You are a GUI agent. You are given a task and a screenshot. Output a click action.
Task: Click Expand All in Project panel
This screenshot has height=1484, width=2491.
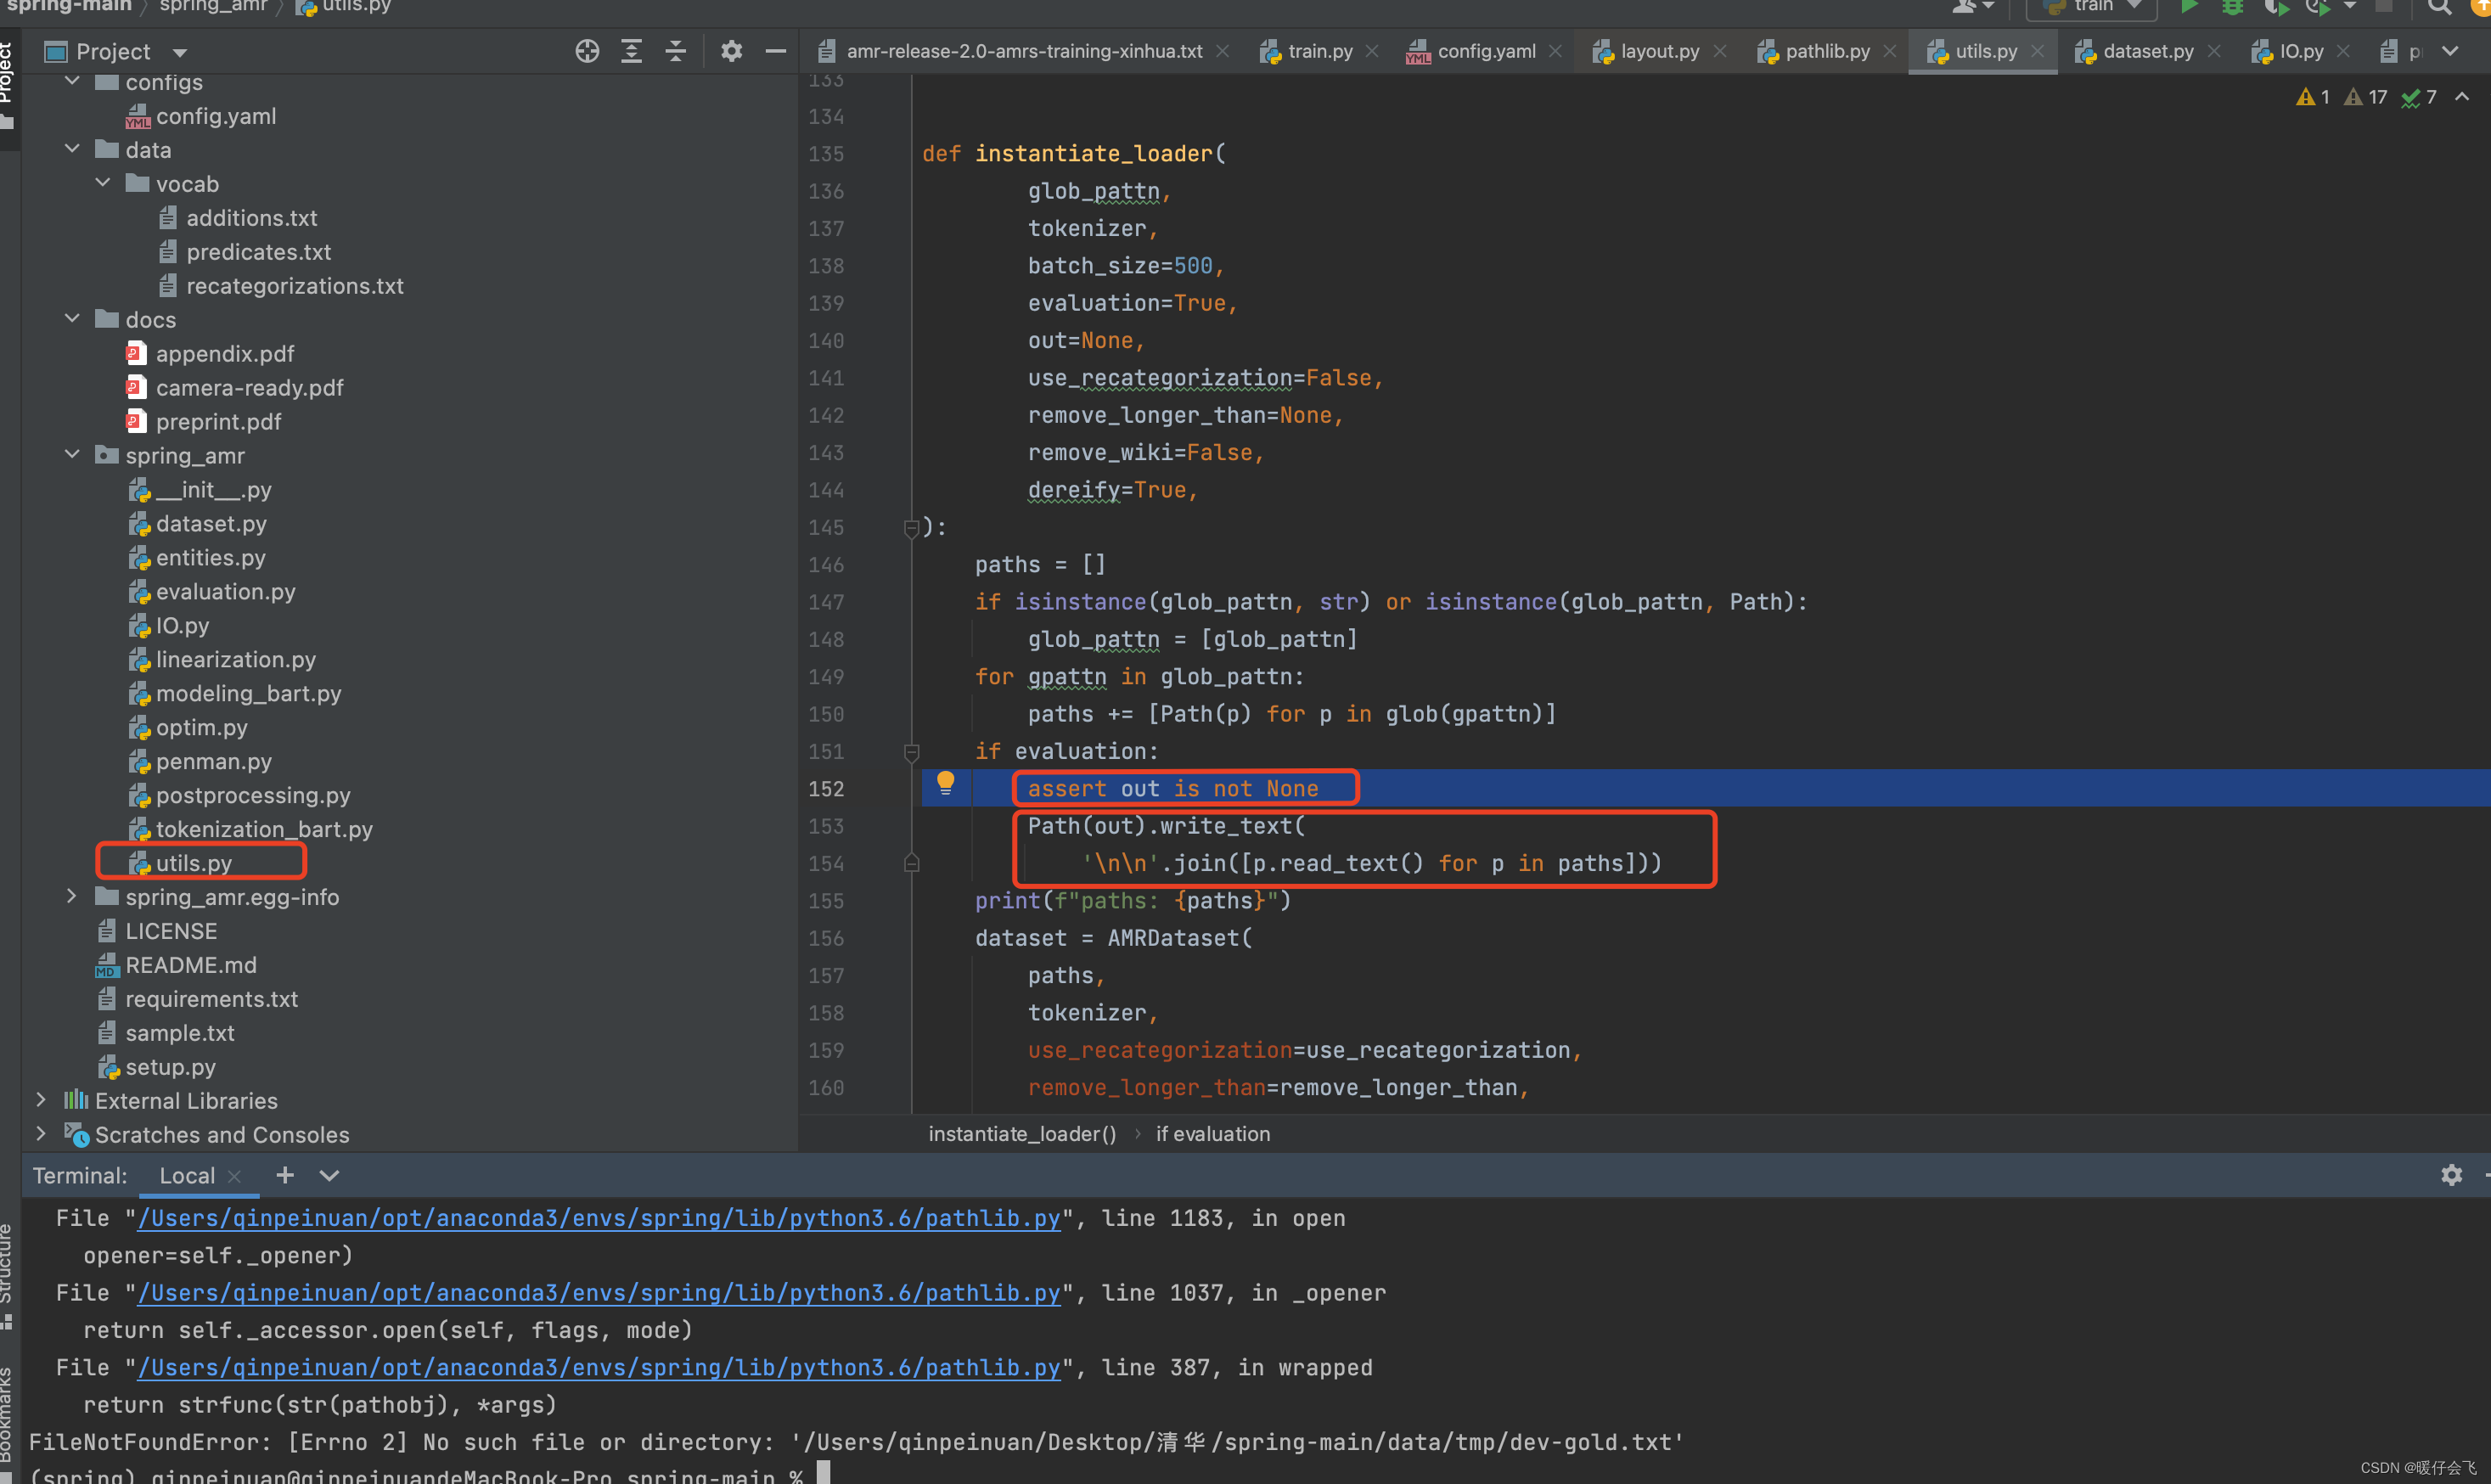pos(631,51)
